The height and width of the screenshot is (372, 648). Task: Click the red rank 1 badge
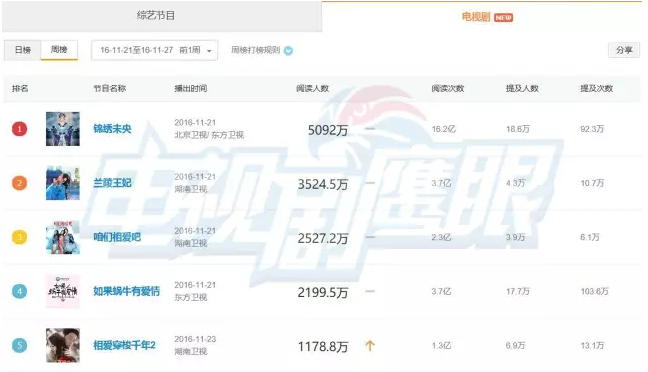(19, 129)
